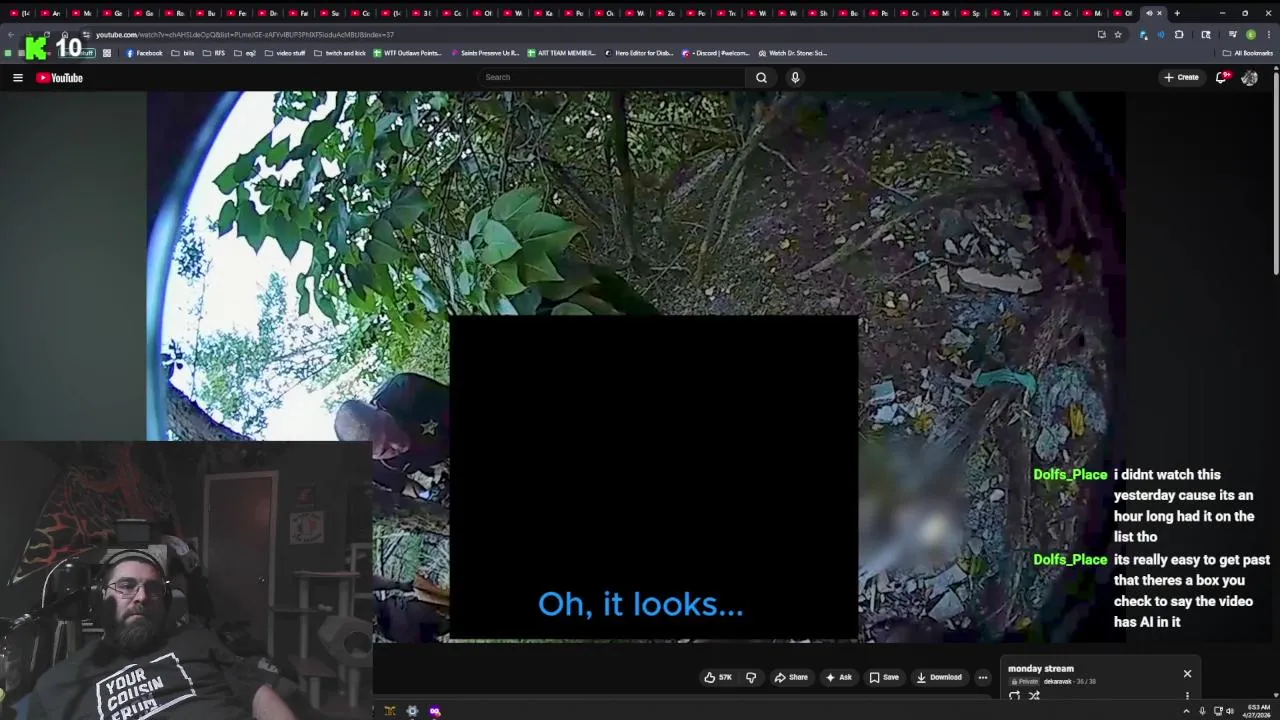Open the taskbar network icon
Screen dimensions: 1280x720
[1218, 711]
